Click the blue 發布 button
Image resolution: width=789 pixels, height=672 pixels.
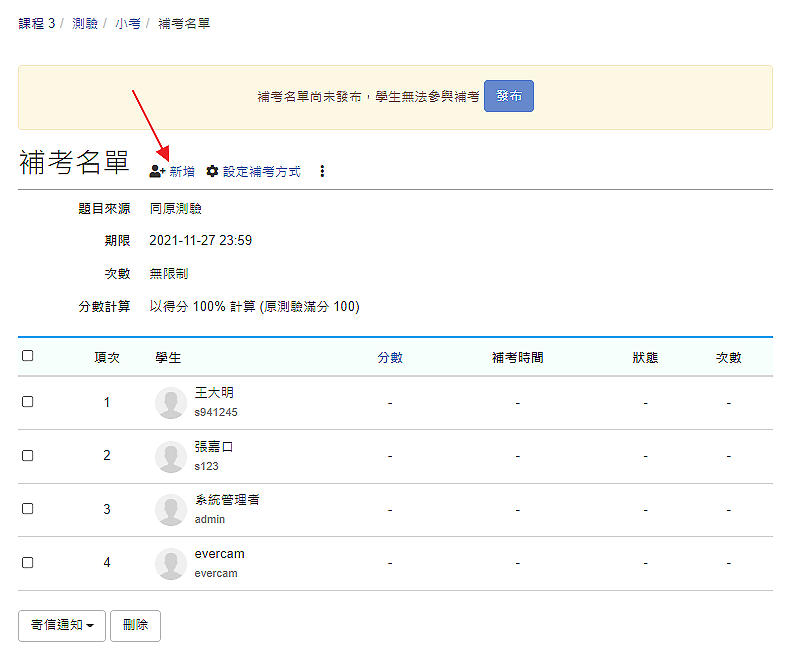(x=509, y=96)
